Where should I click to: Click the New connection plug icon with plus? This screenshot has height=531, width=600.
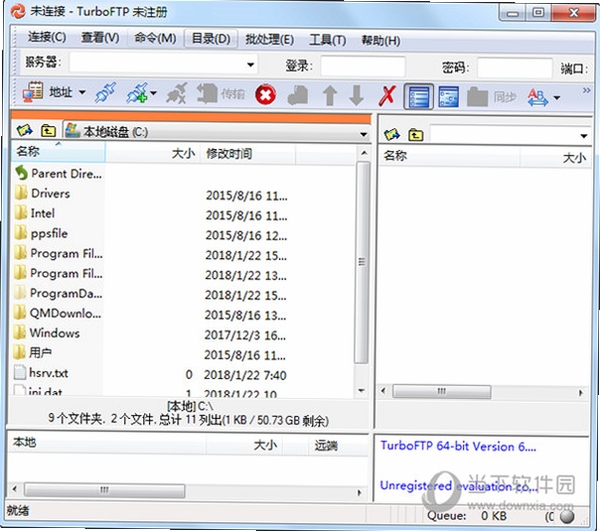coord(137,93)
